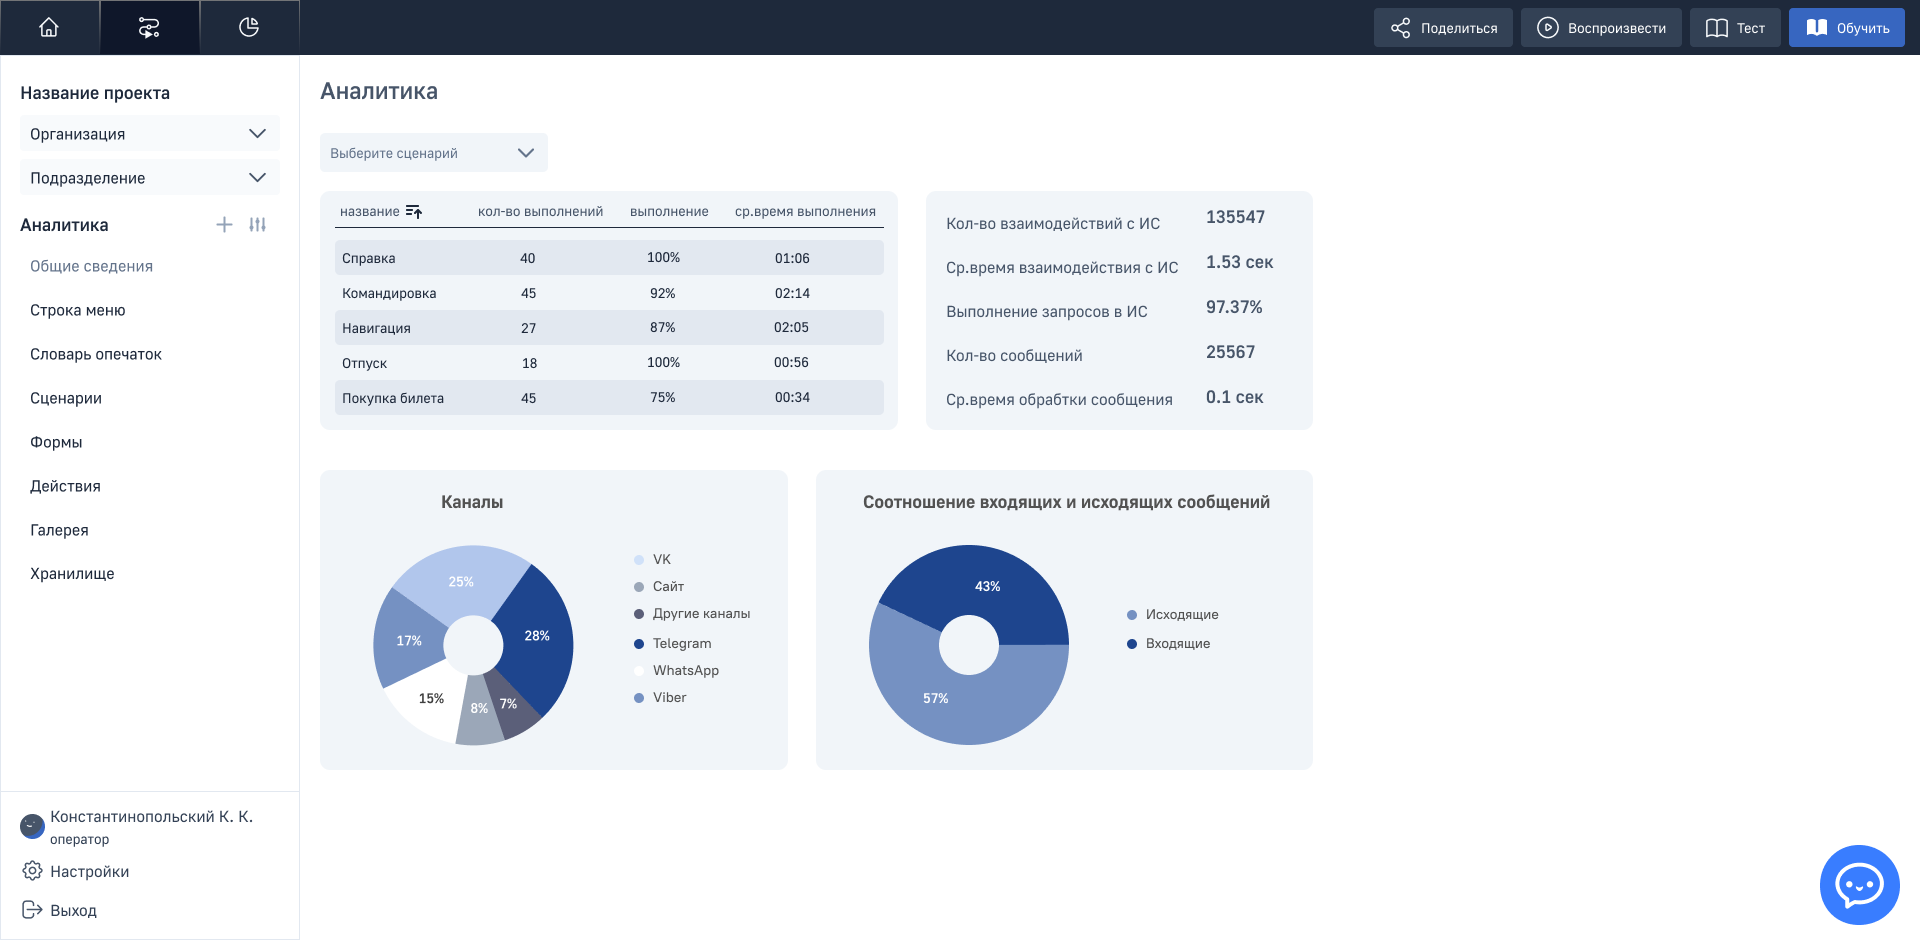This screenshot has height=940, width=1922.
Task: Toggle Сайт legend entry
Action: click(659, 587)
